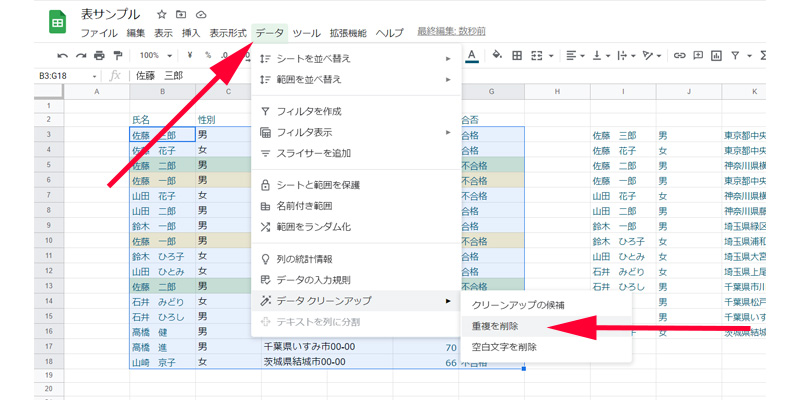Choose 重複を削除 in submenu
The image size is (800, 400).
546,326
